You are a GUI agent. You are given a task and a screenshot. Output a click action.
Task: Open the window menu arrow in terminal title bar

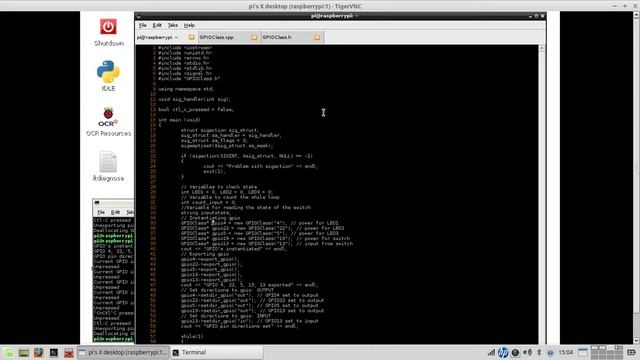pyautogui.click(x=139, y=16)
